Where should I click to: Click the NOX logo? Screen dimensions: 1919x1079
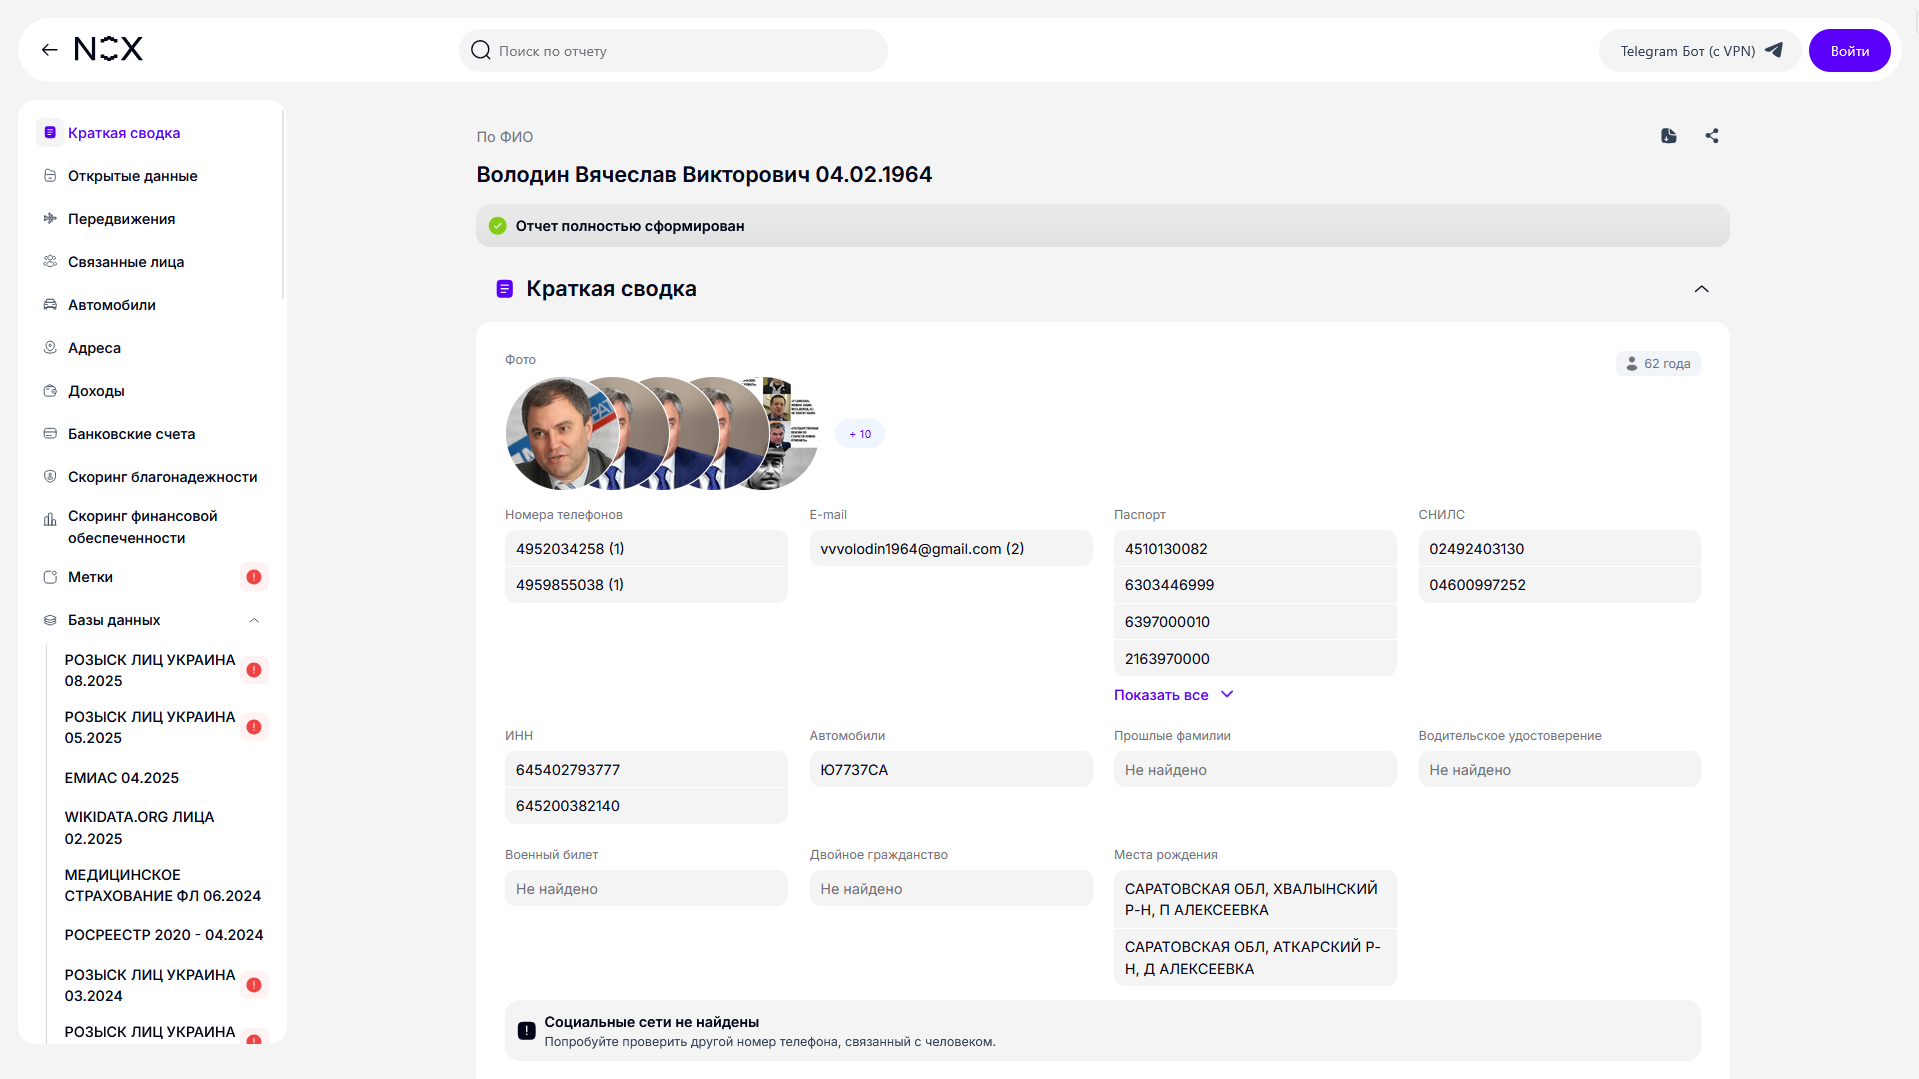[x=109, y=49]
